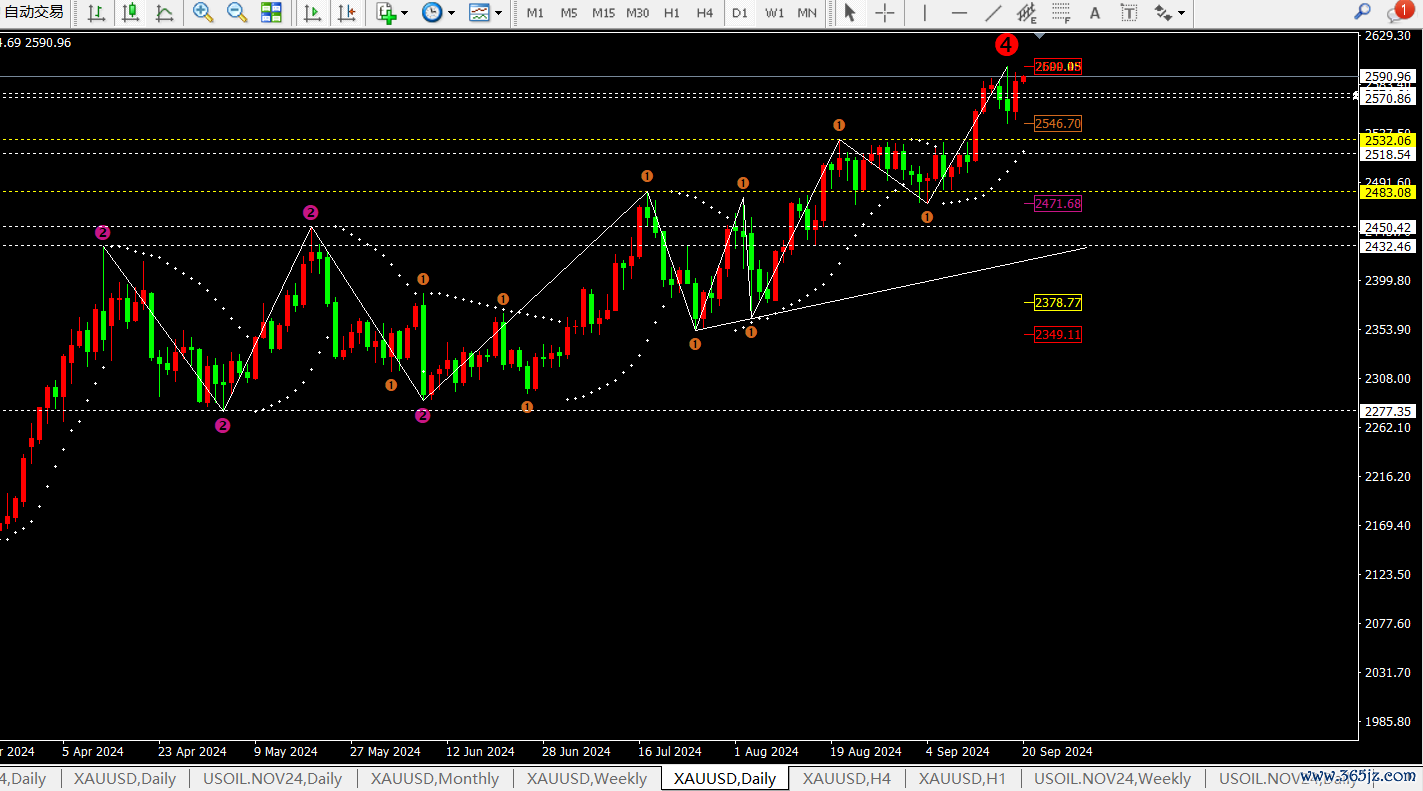The width and height of the screenshot is (1423, 791).
Task: Select the M30 timeframe
Action: [x=637, y=13]
